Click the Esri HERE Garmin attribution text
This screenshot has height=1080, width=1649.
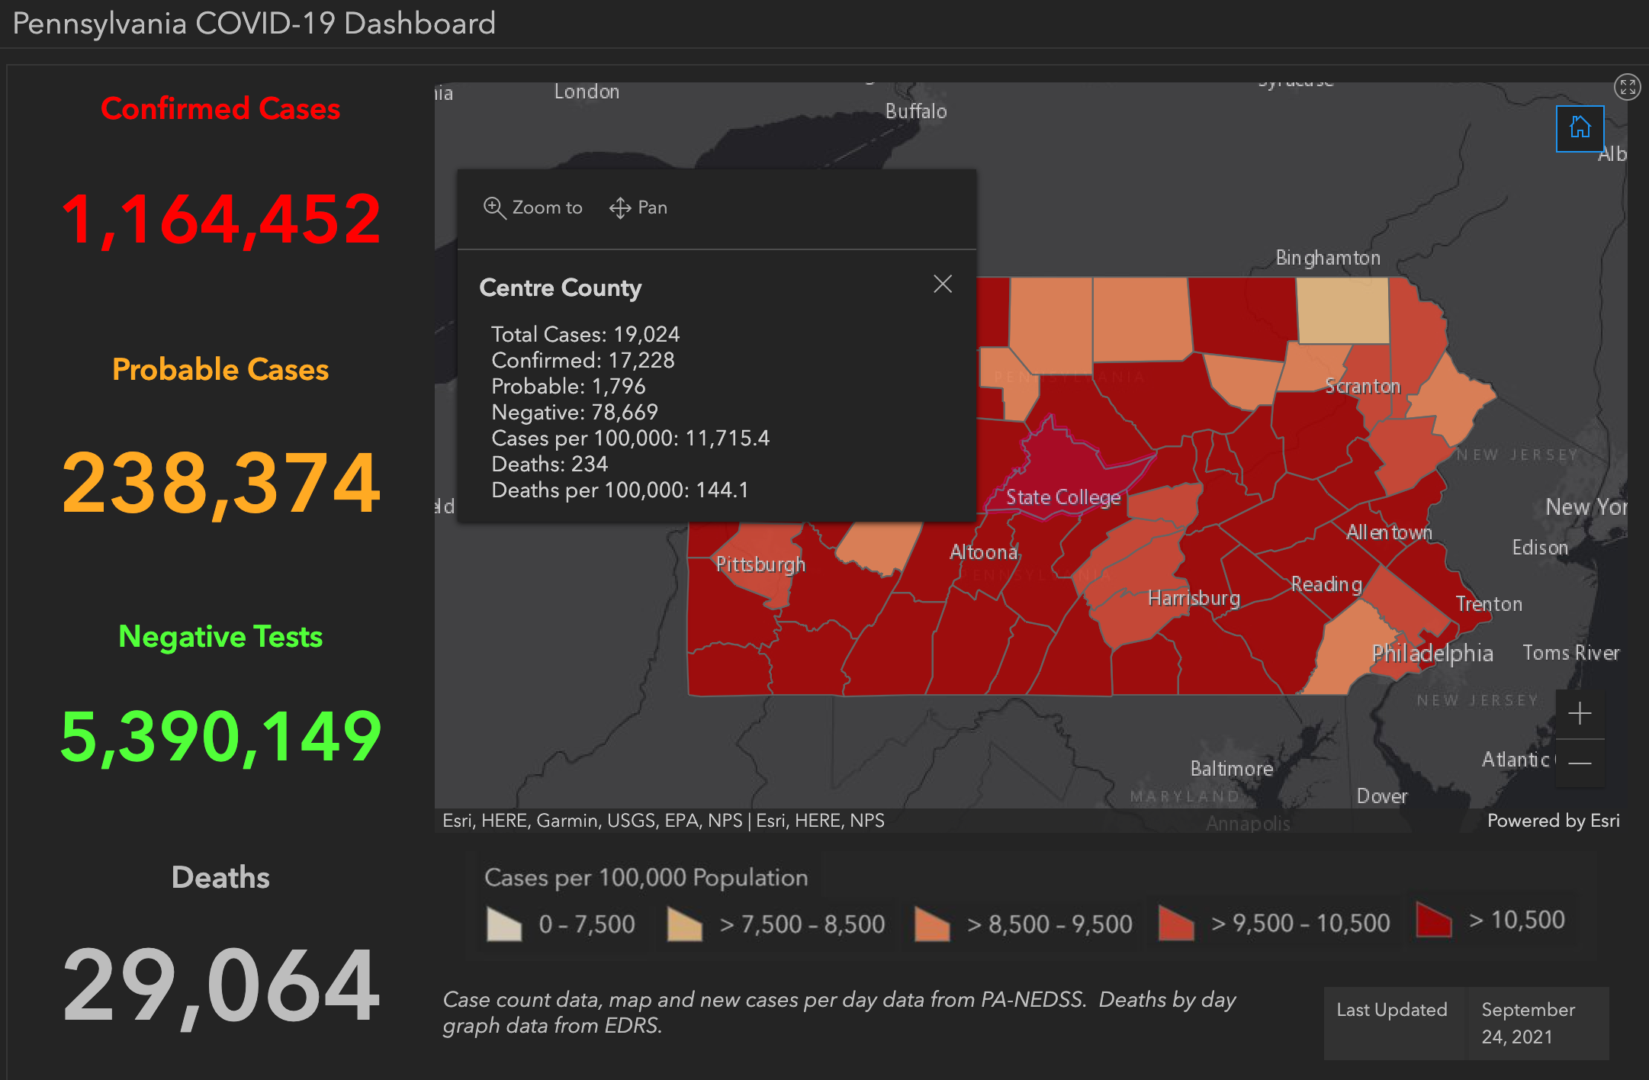pos(662,820)
